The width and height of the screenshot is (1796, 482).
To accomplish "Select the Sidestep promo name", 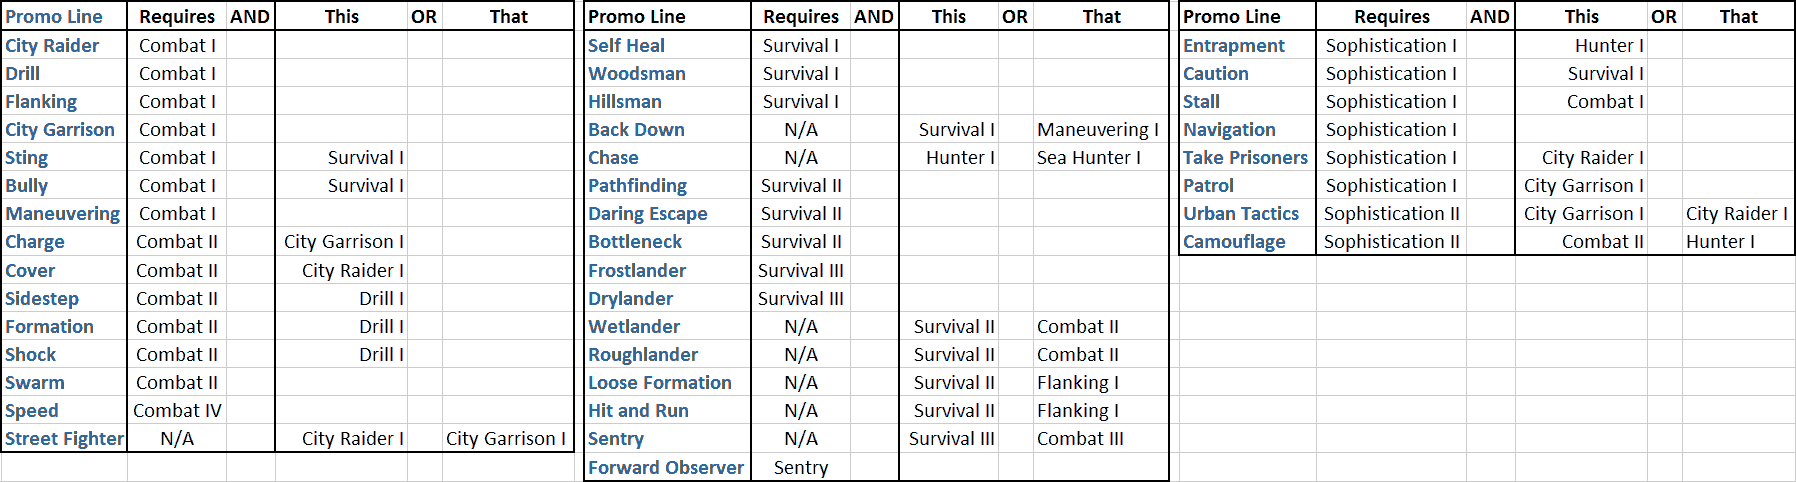I will point(42,298).
